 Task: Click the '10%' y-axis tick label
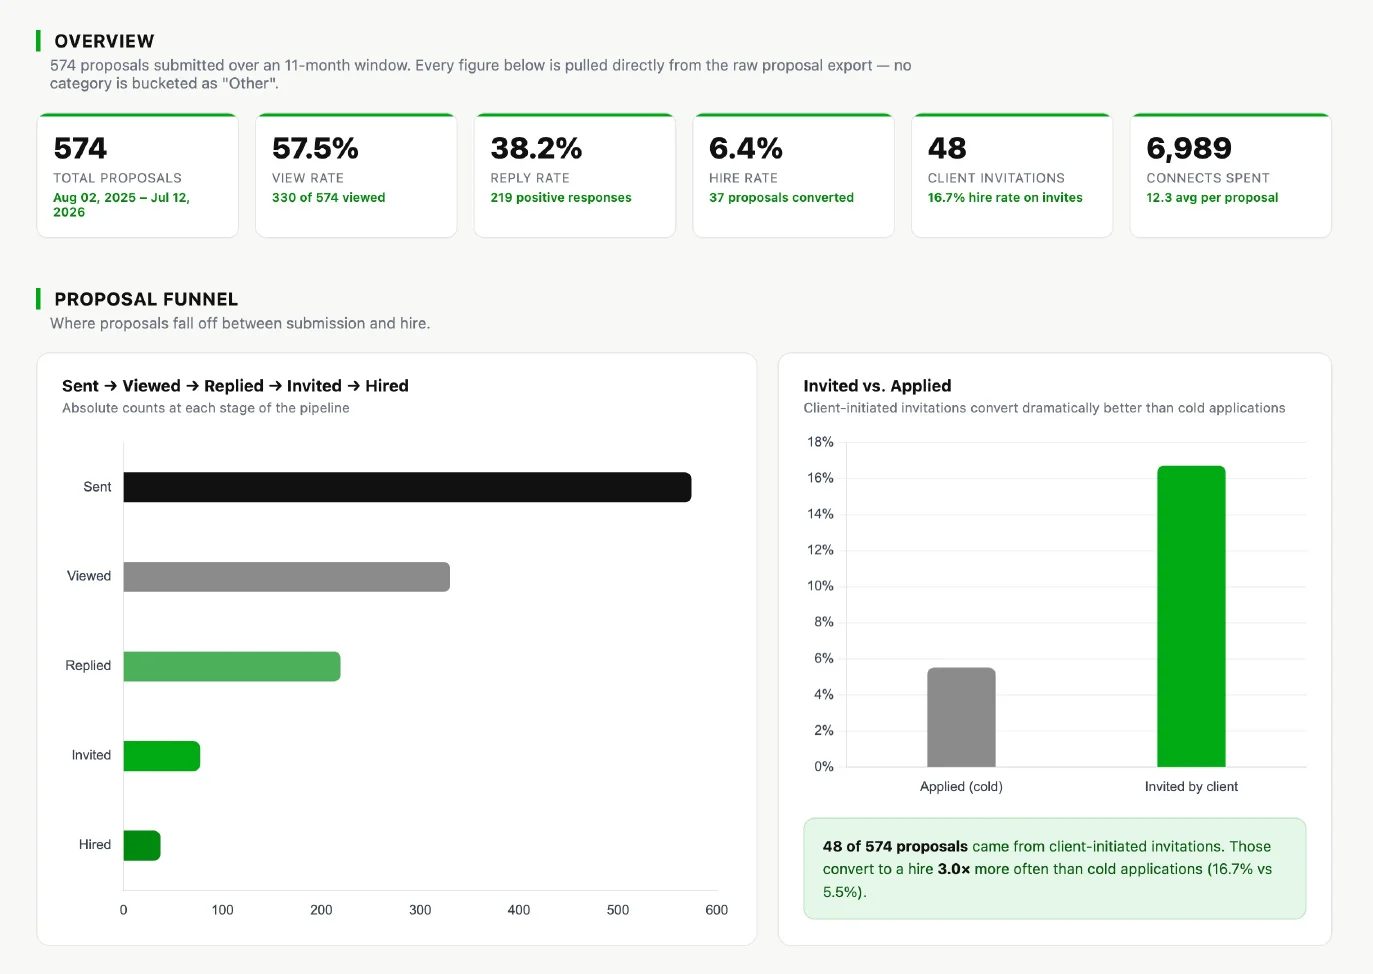click(820, 586)
